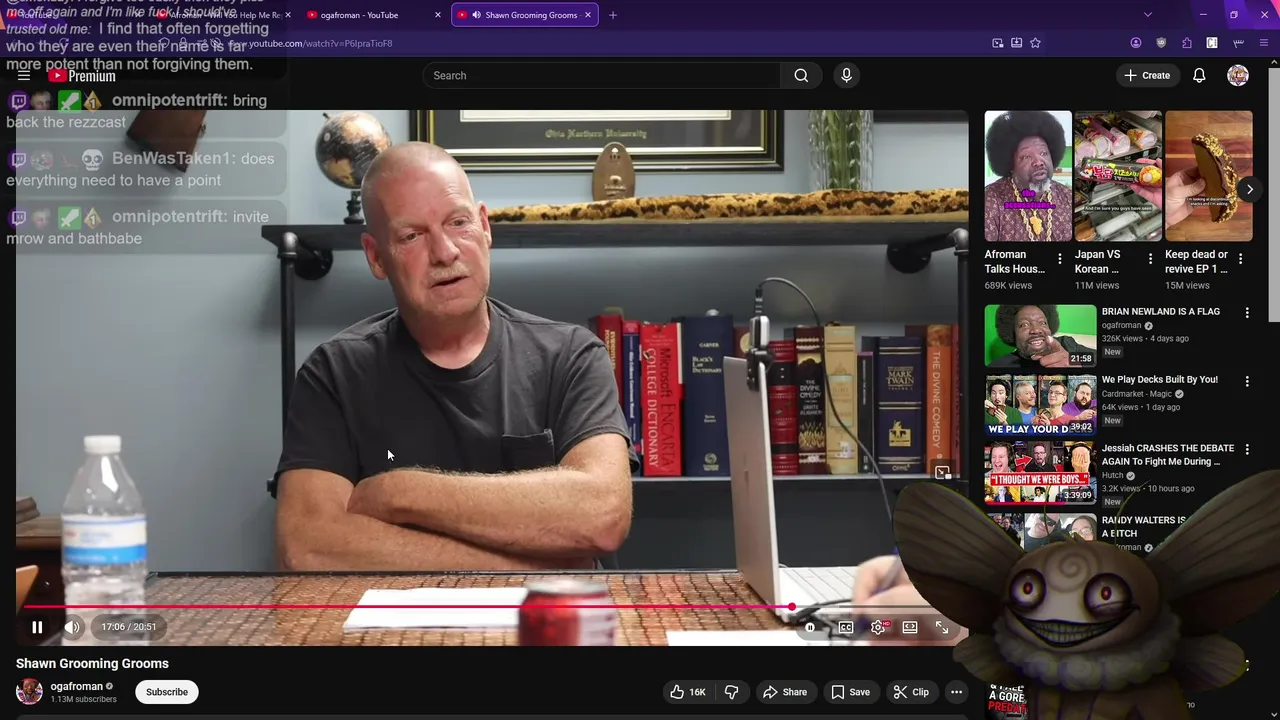
Task: Open options for Jessiah CRASHES THE DEBATE video
Action: (x=1247, y=449)
